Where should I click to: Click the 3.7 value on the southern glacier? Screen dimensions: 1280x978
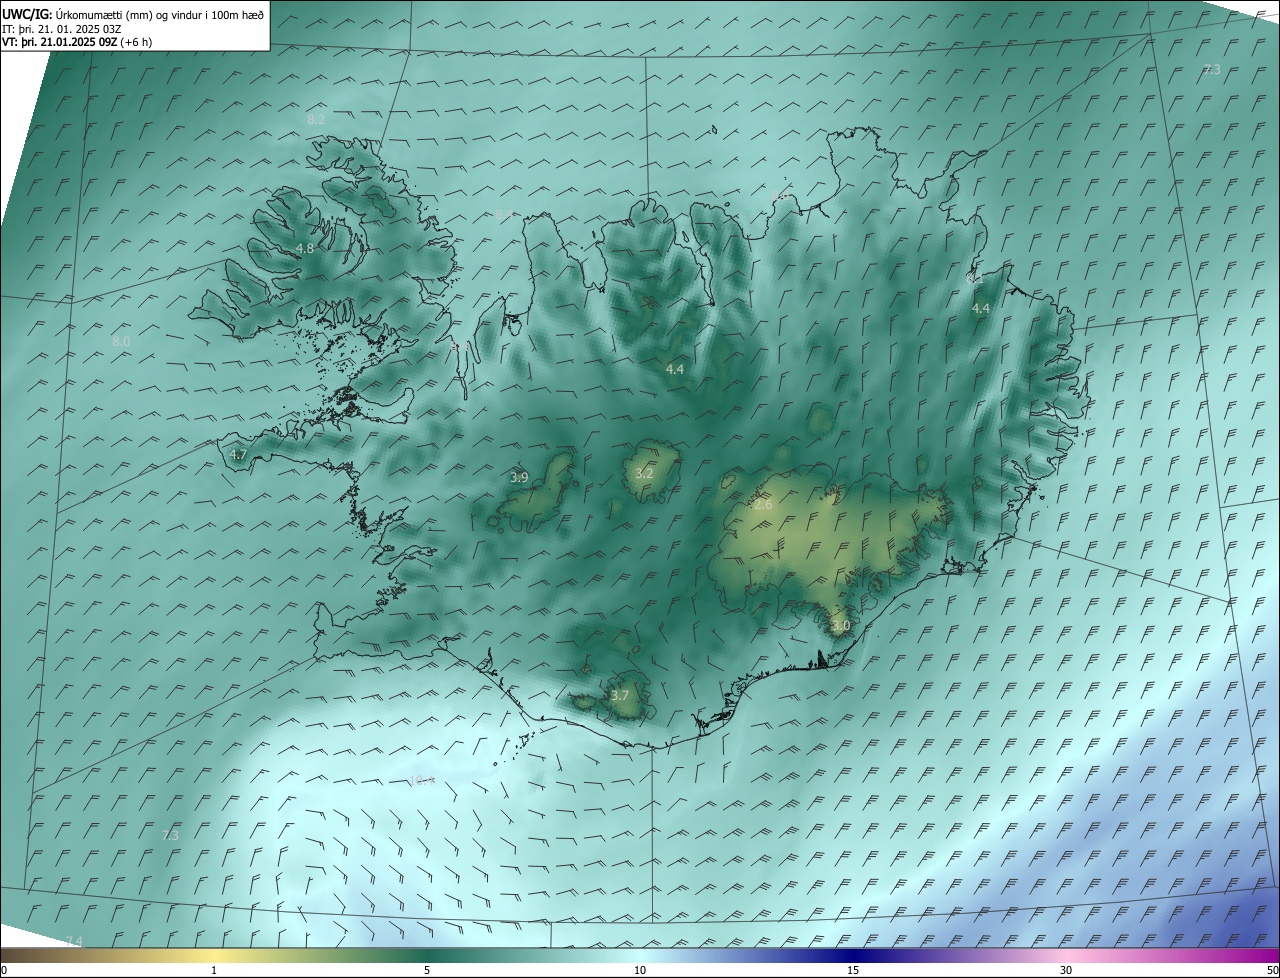(x=620, y=695)
